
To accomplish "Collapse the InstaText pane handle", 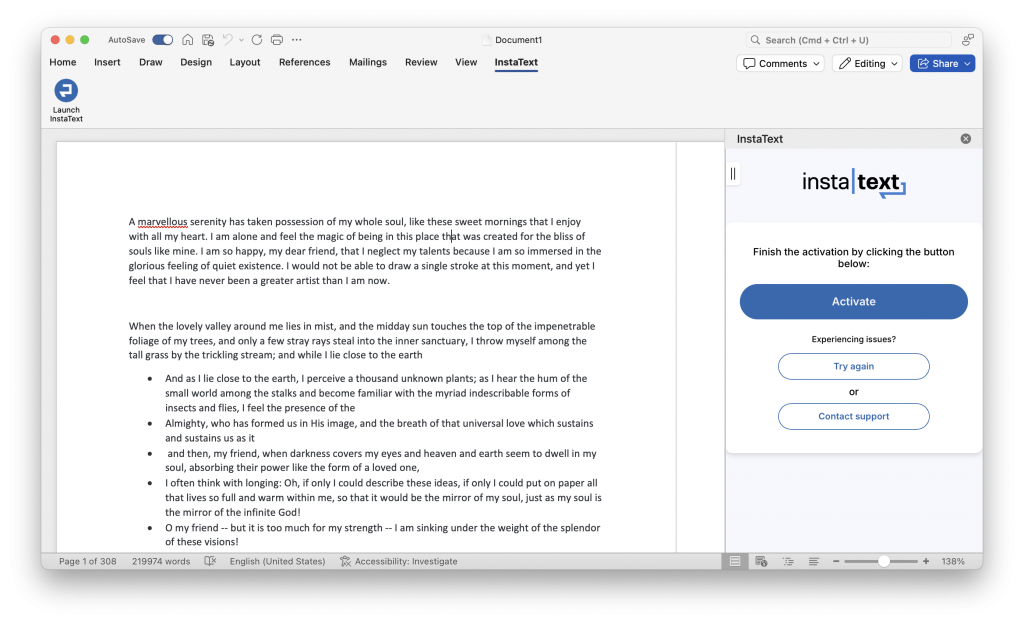I will click(x=733, y=174).
